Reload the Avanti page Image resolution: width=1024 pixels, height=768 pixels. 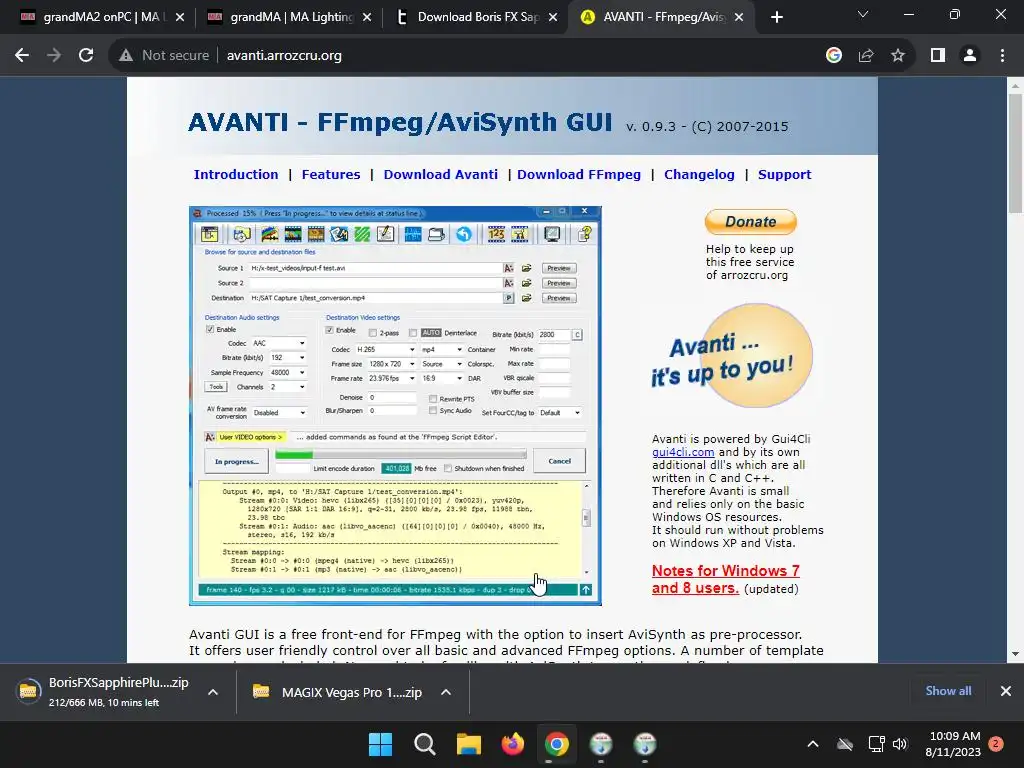86,56
